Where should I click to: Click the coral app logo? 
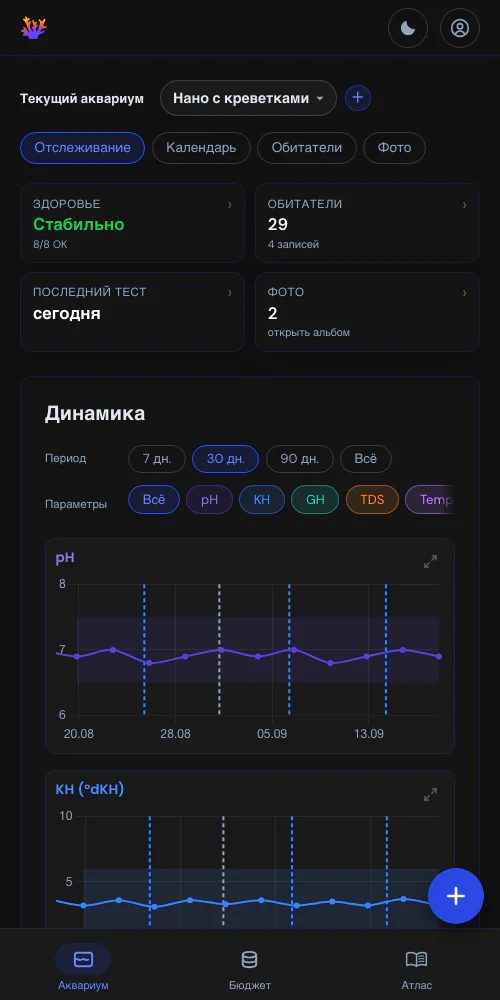[x=34, y=28]
